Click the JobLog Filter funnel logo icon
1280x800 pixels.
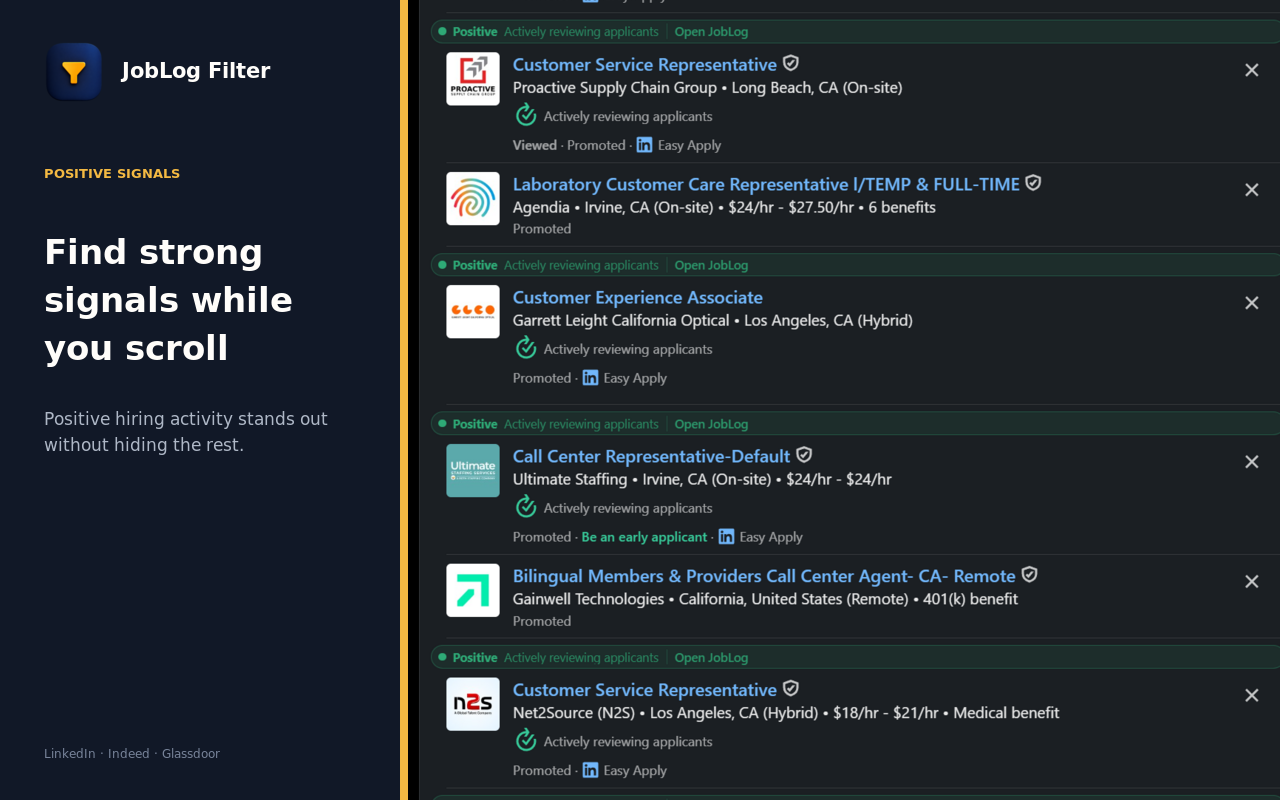74,72
